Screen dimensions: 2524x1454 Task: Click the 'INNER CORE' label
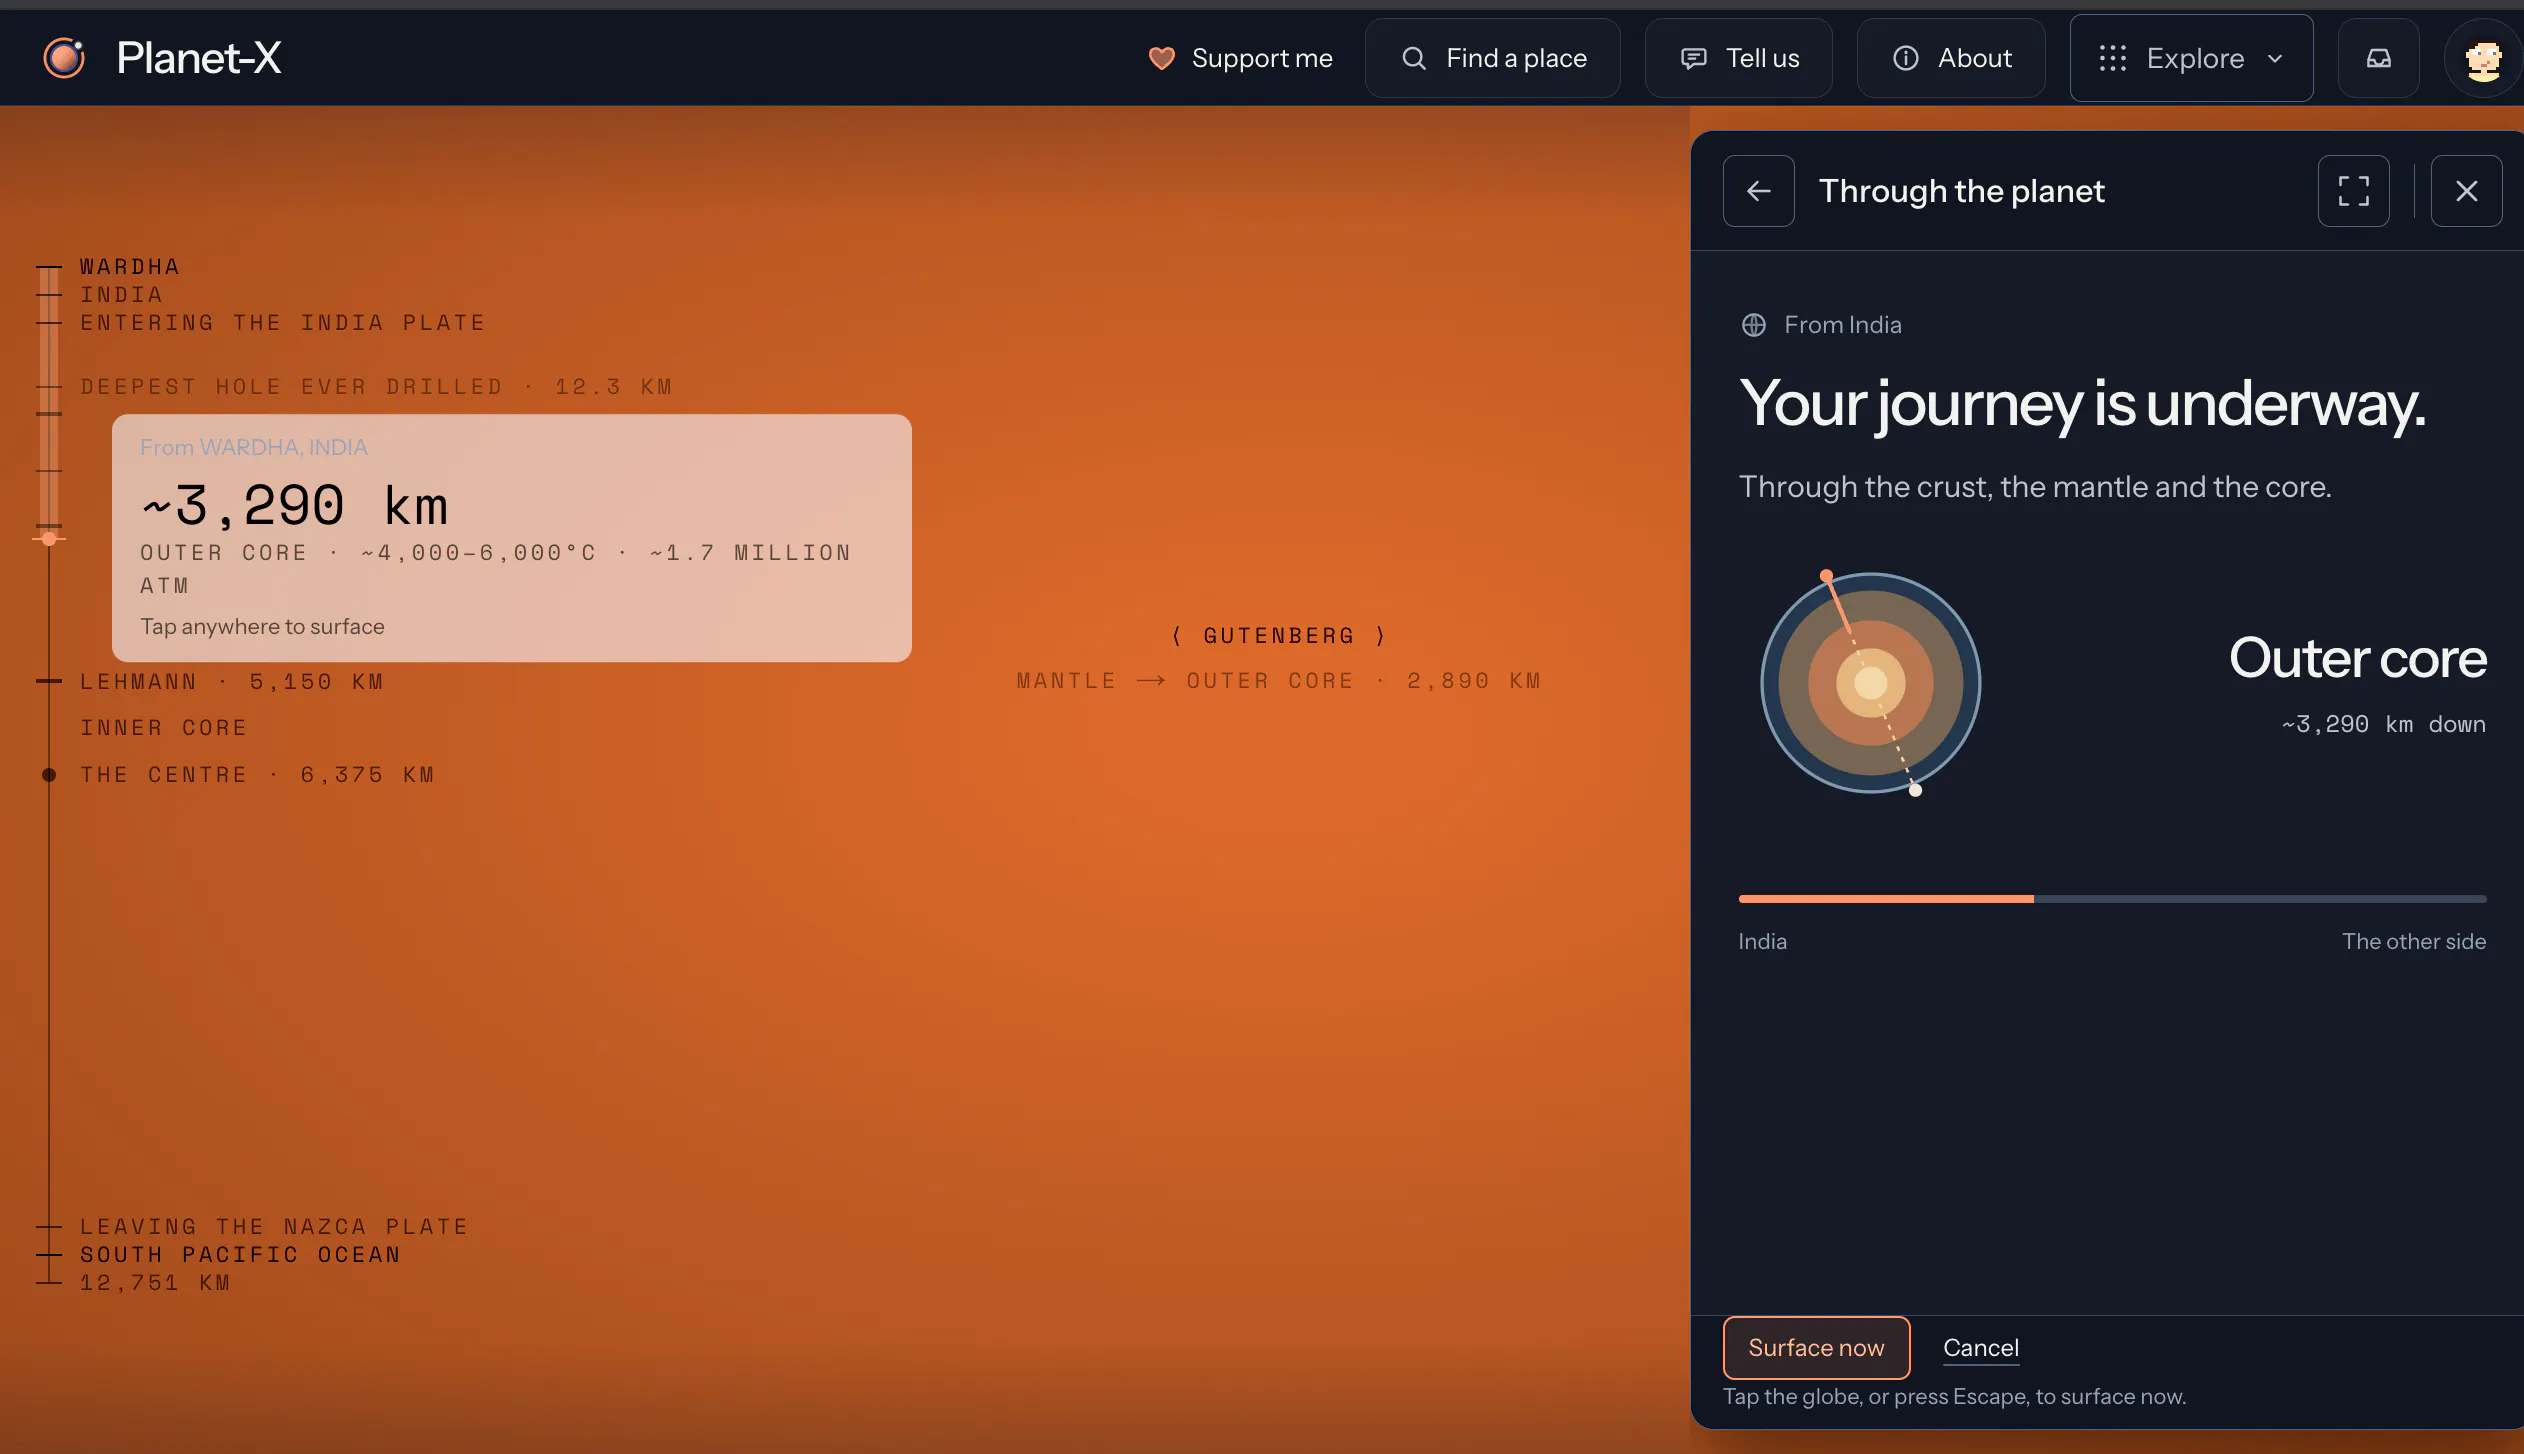tap(164, 728)
